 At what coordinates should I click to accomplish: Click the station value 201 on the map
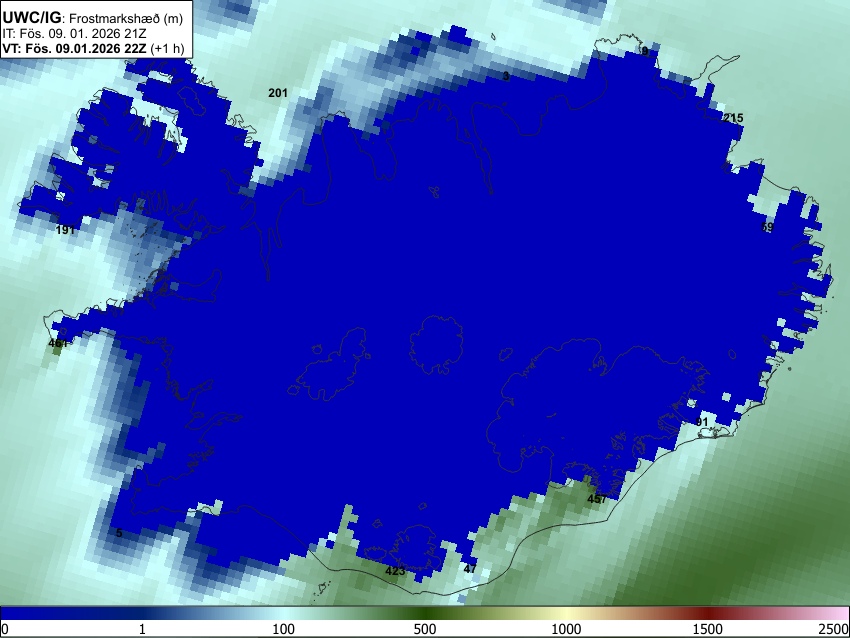[278, 93]
